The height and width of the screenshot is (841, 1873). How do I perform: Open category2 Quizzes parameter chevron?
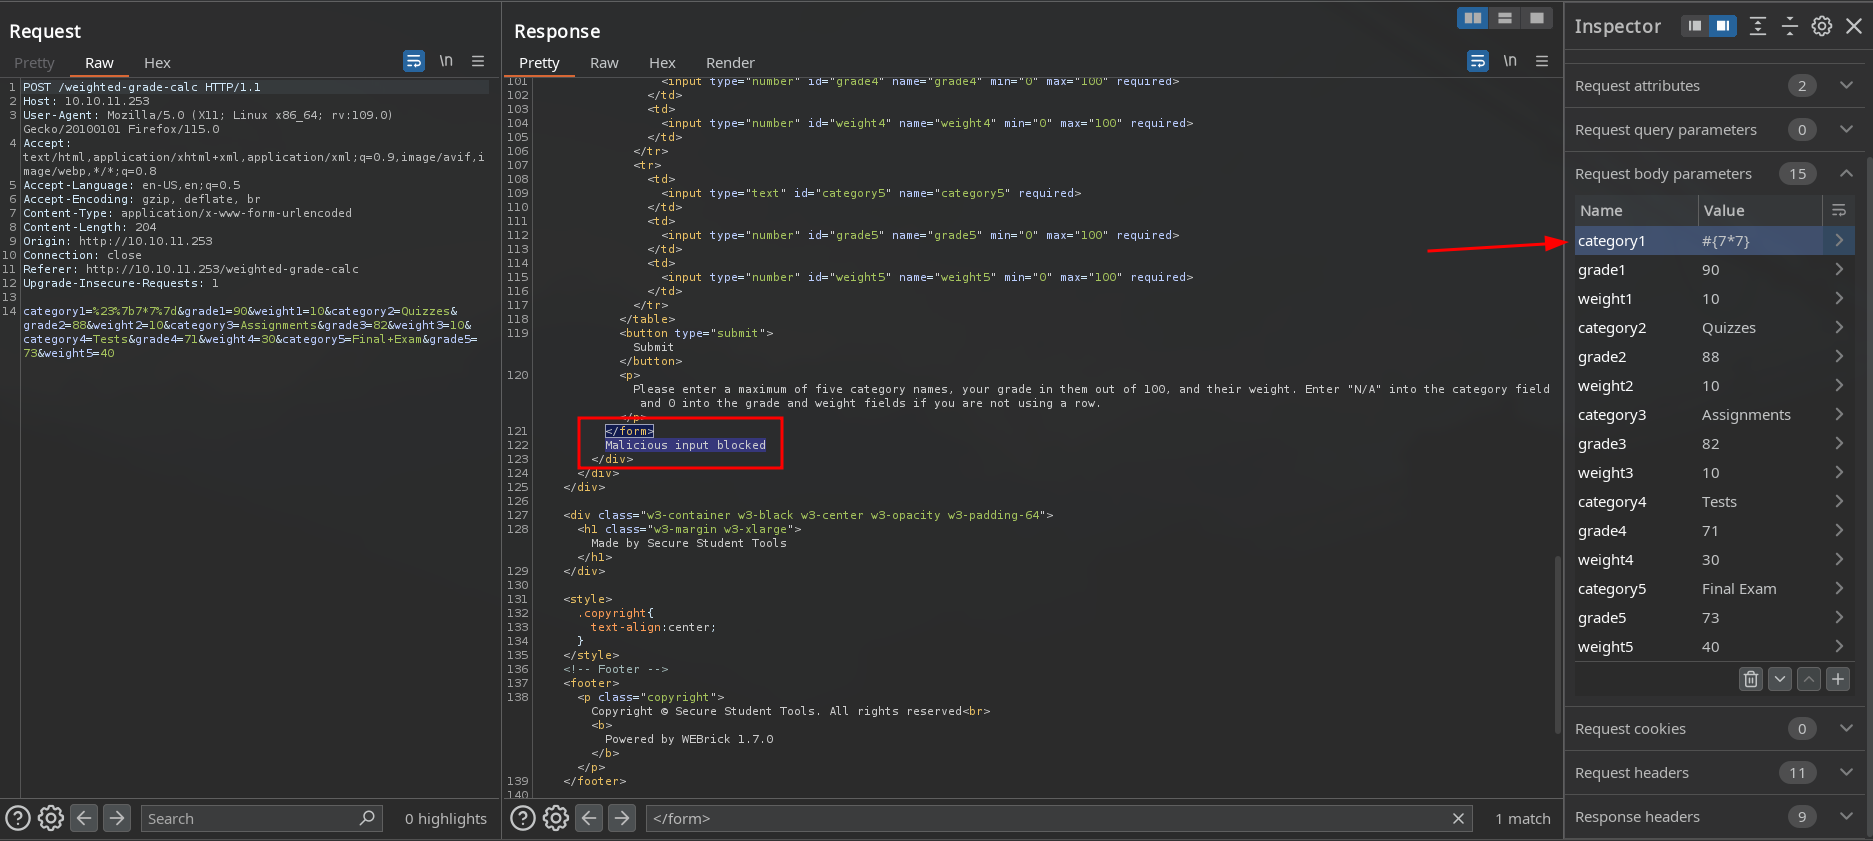[1839, 328]
